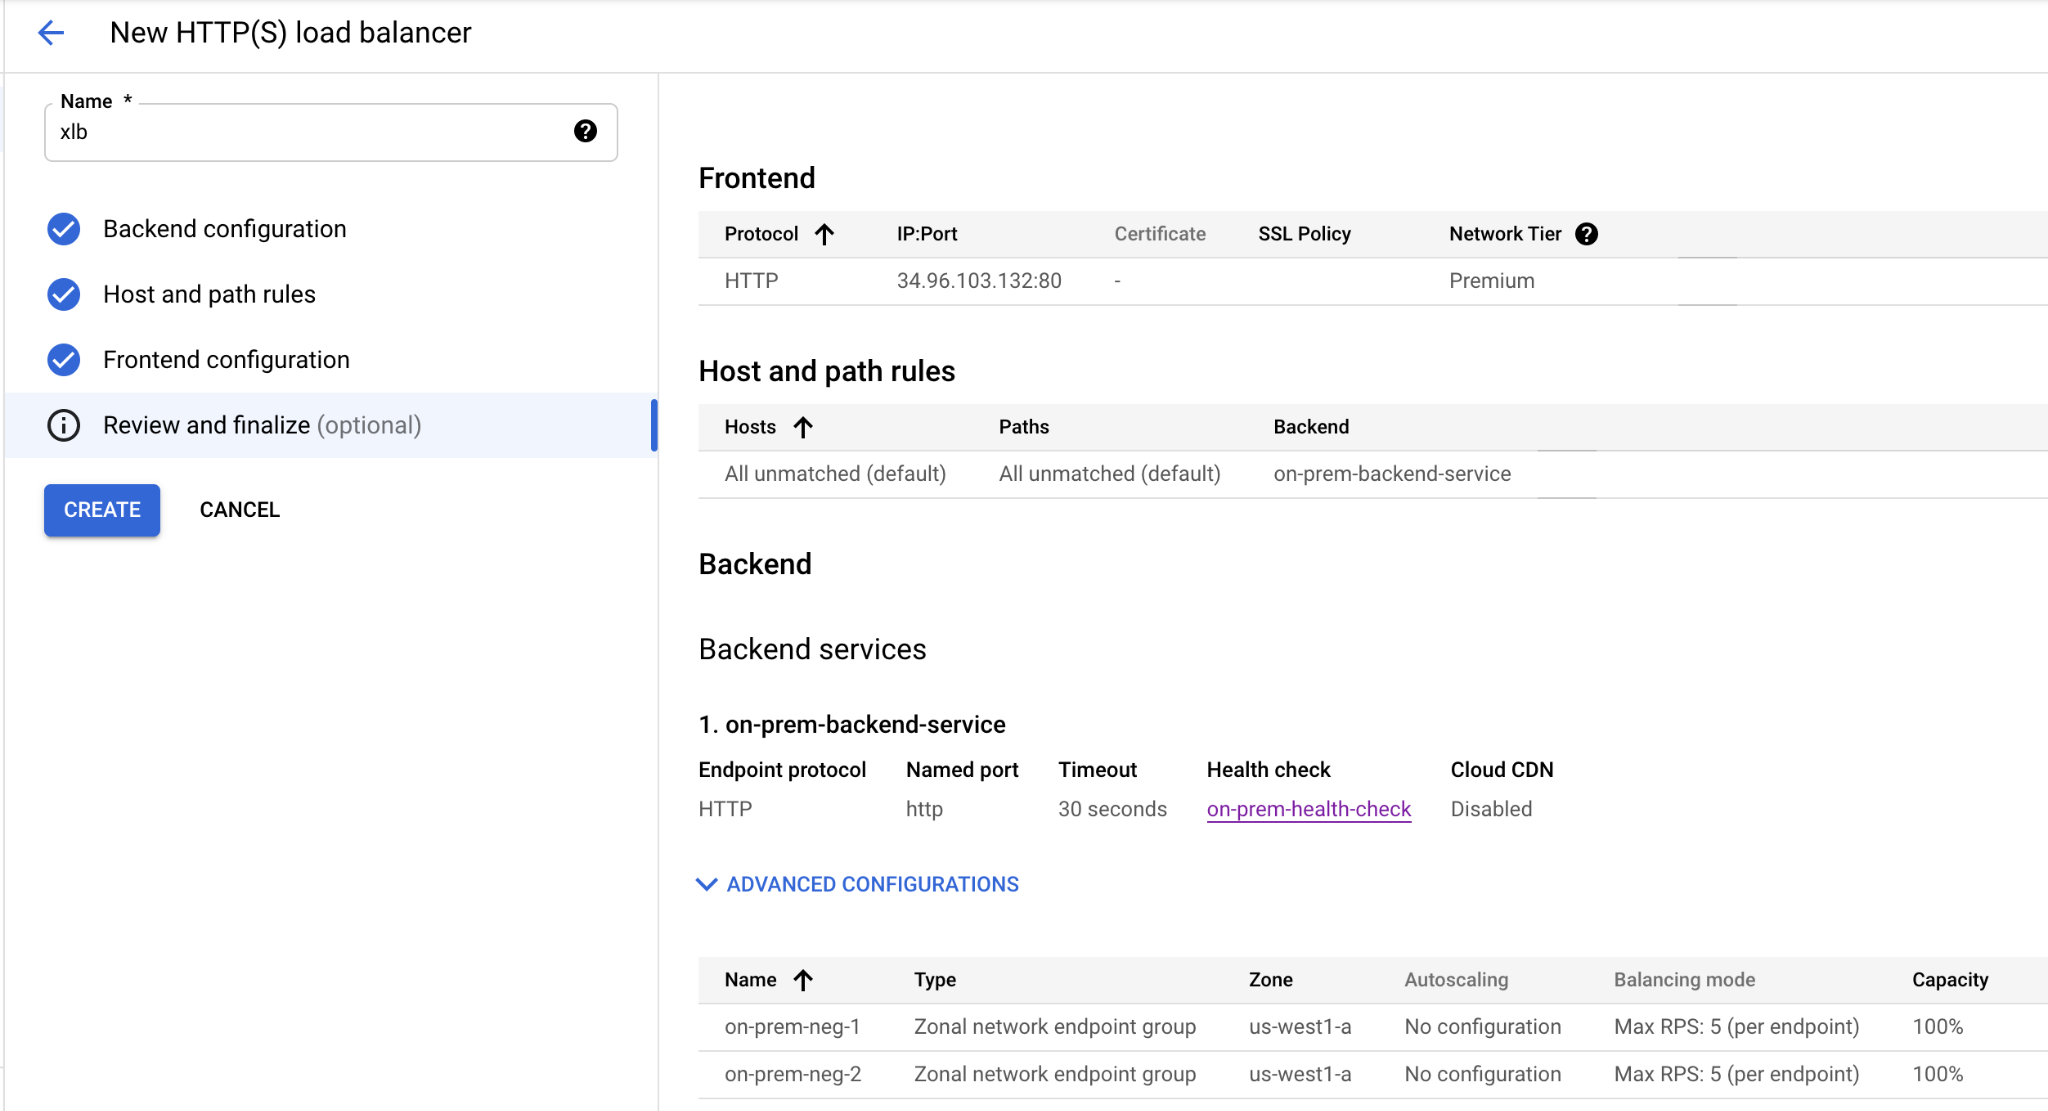Sort Host rules by Hosts arrow
This screenshot has height=1111, width=2048.
click(803, 427)
